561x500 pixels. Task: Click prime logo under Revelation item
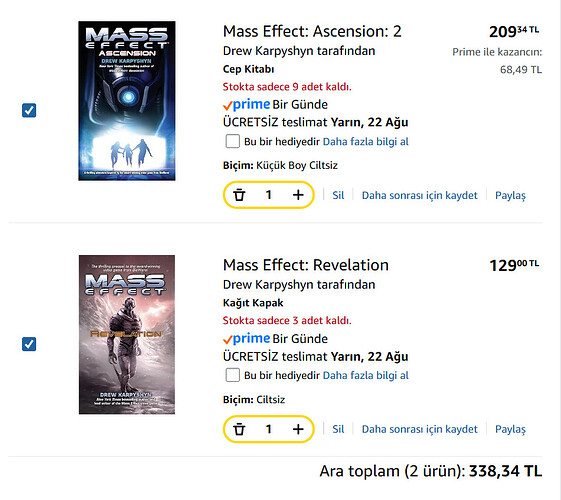(246, 338)
